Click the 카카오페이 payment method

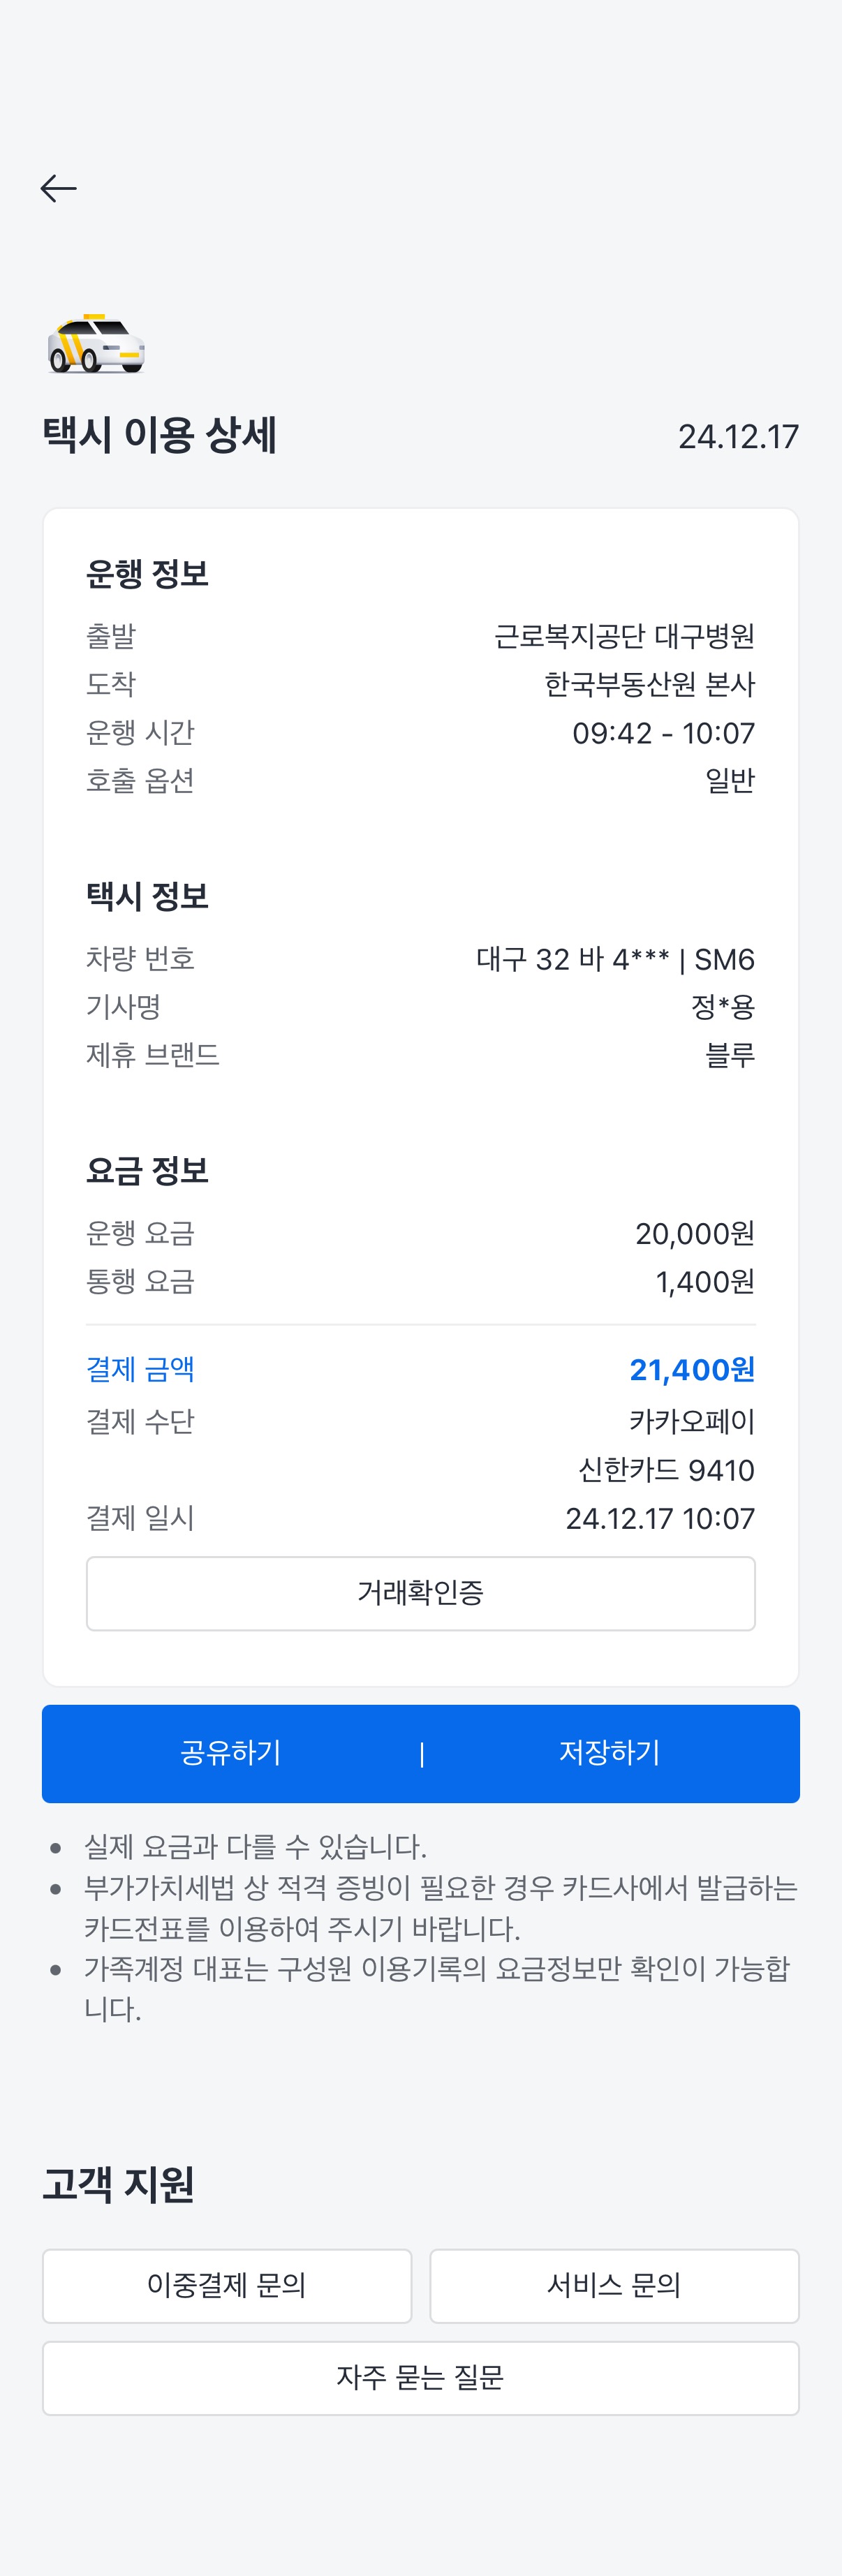tap(691, 1421)
